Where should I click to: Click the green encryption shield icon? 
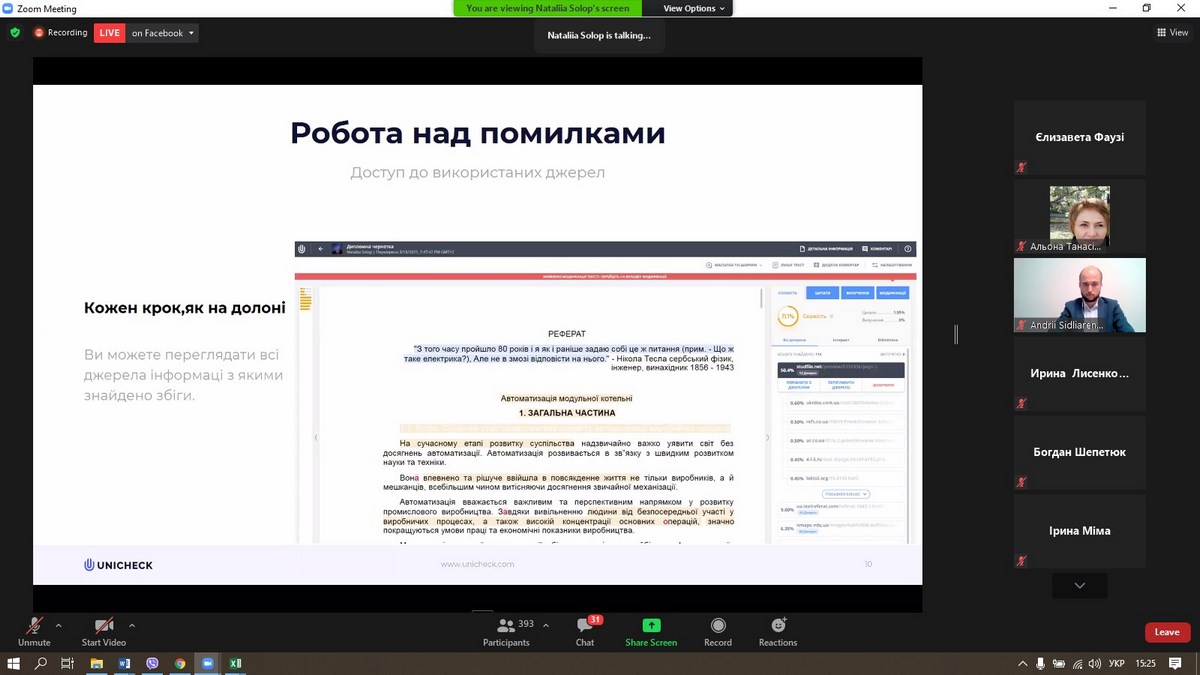pyautogui.click(x=15, y=33)
